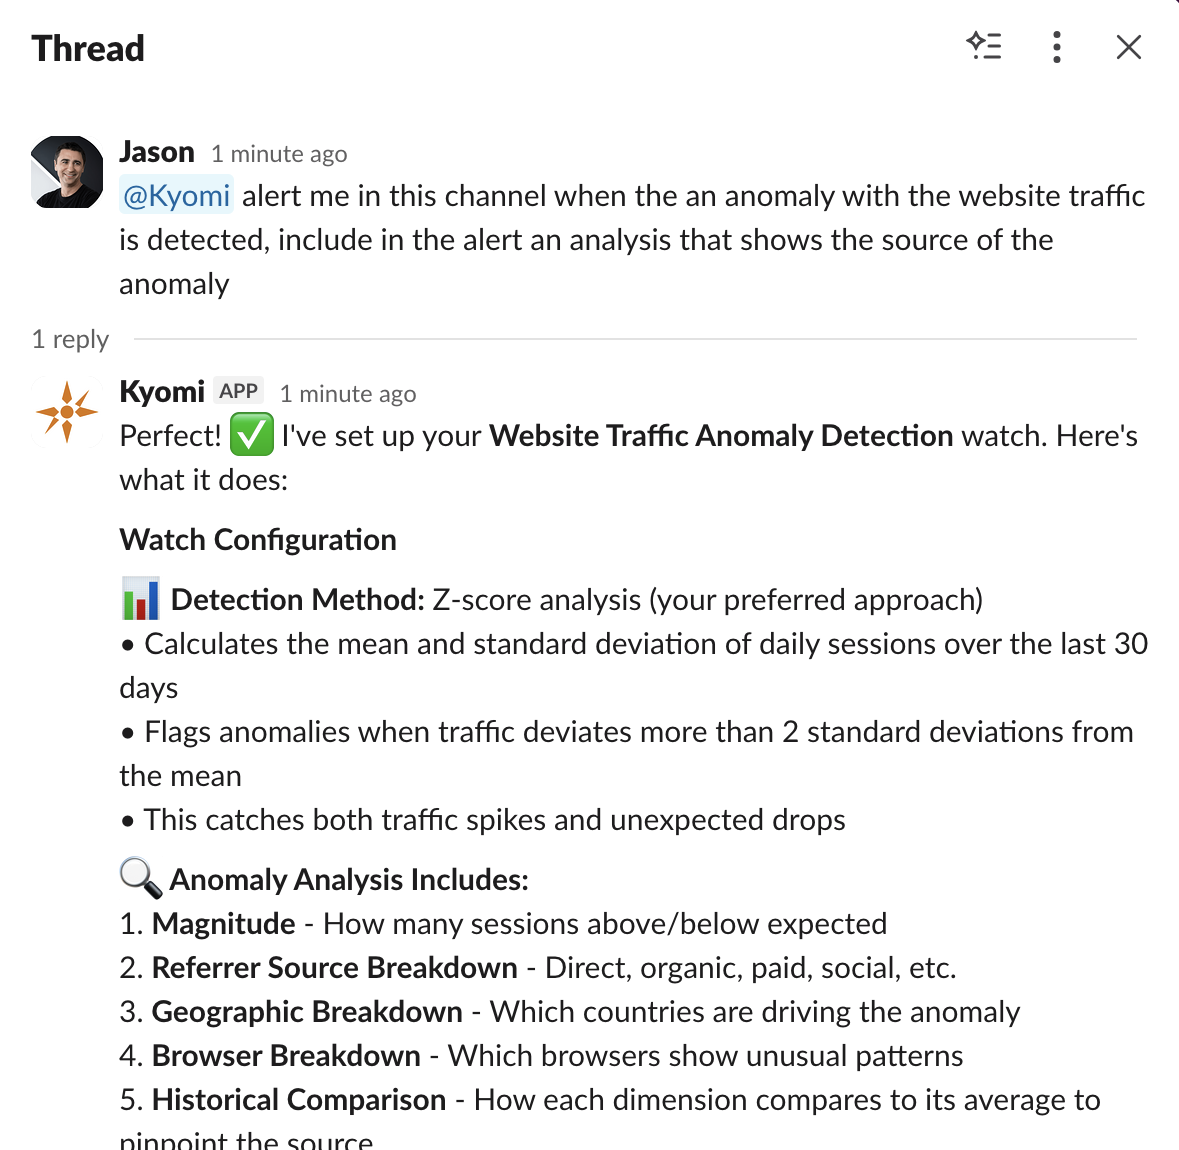Click the three-dot more actions icon

[1056, 46]
